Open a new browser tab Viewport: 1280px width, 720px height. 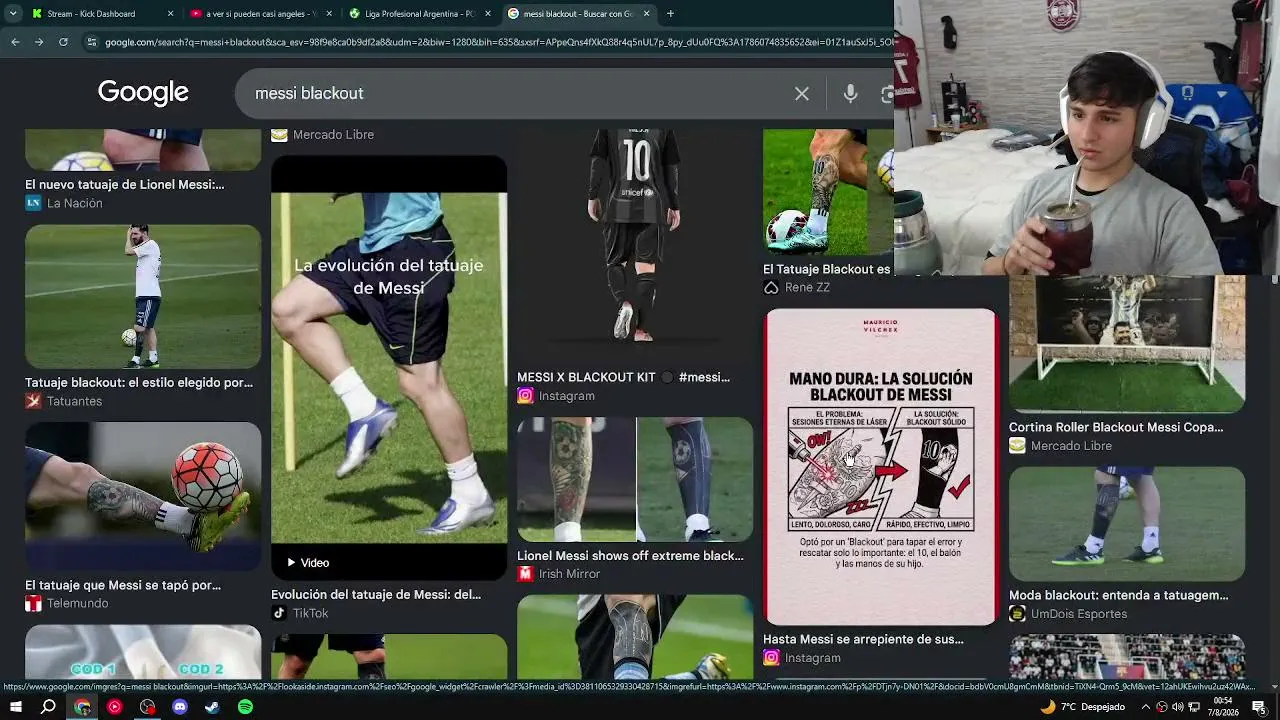coord(670,14)
